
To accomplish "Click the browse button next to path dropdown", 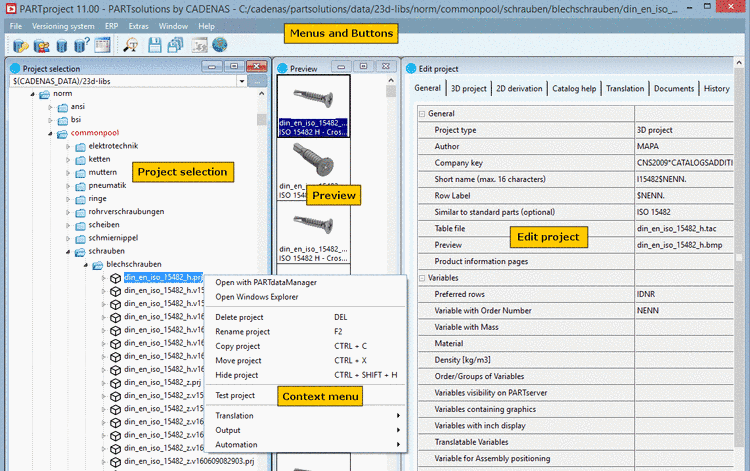I will pyautogui.click(x=257, y=82).
